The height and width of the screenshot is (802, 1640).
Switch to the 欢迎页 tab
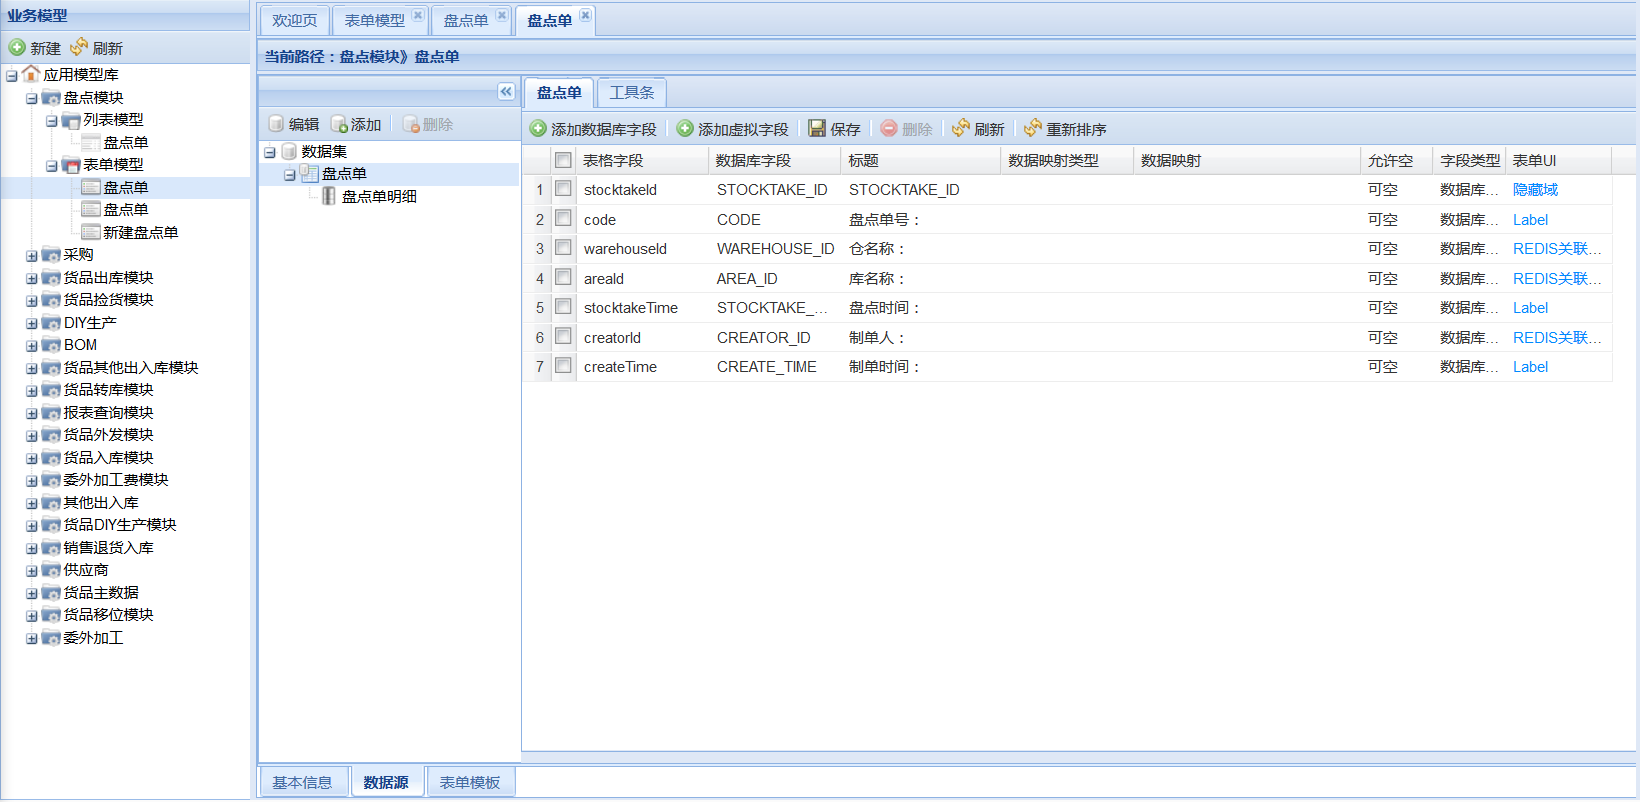pyautogui.click(x=294, y=20)
